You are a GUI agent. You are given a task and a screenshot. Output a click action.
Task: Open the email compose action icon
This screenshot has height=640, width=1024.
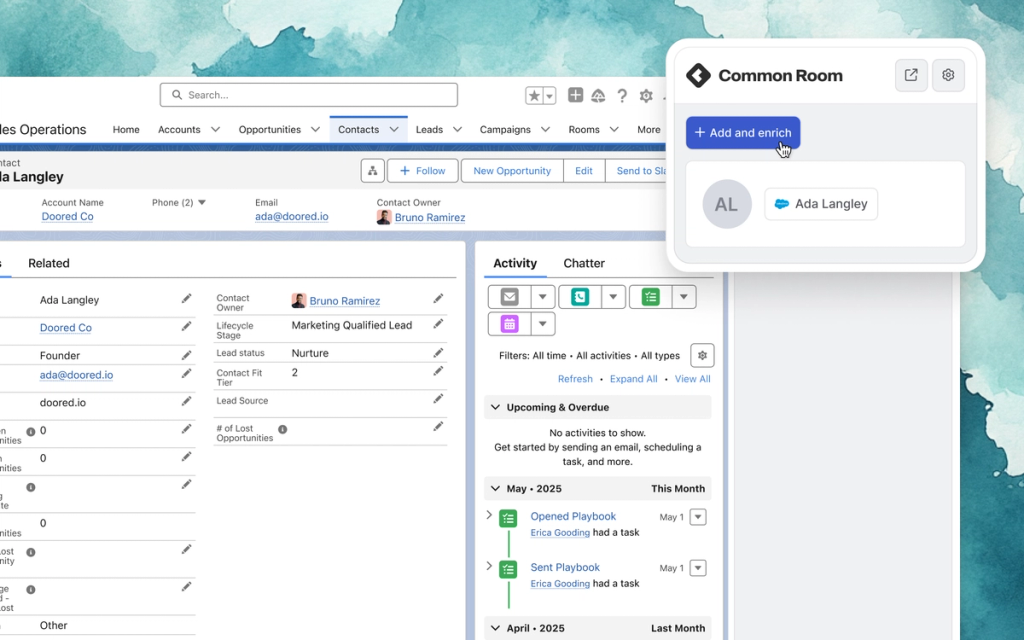coord(509,297)
